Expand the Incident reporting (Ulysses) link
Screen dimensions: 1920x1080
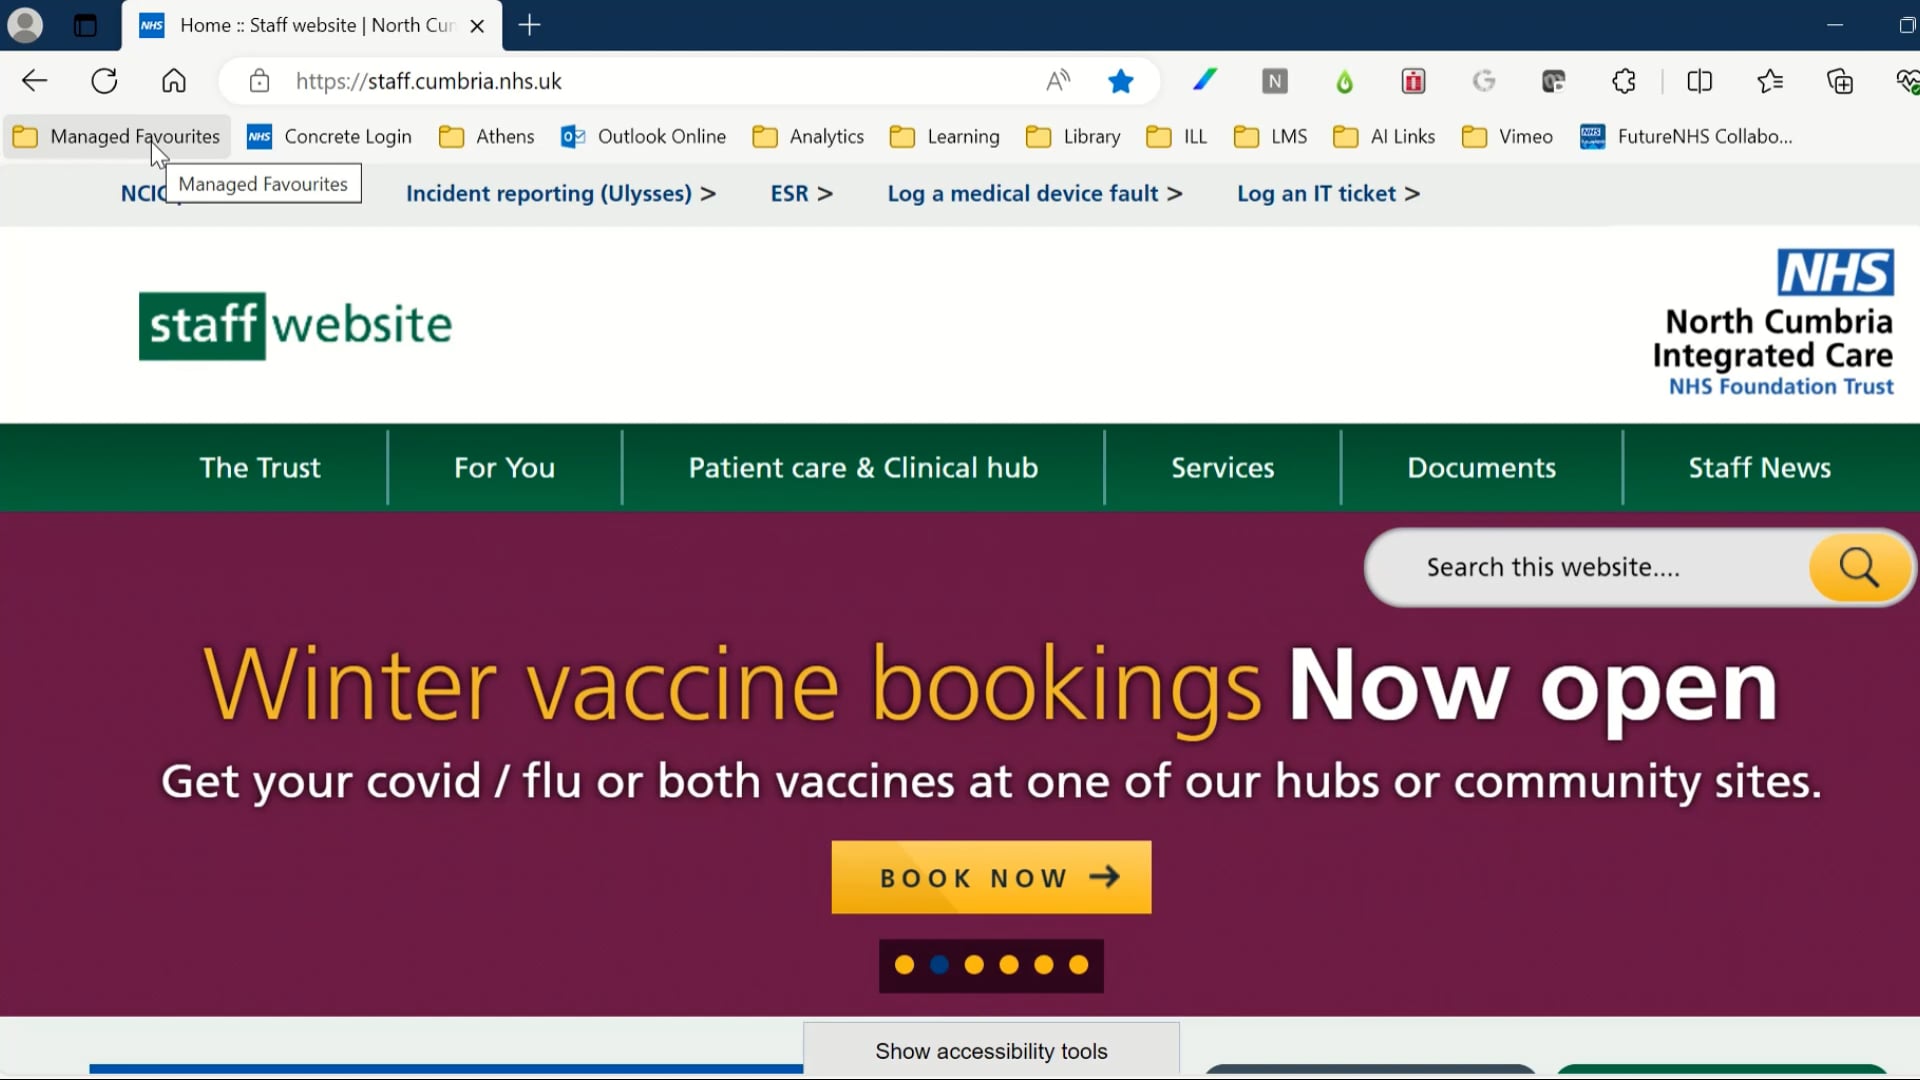561,193
